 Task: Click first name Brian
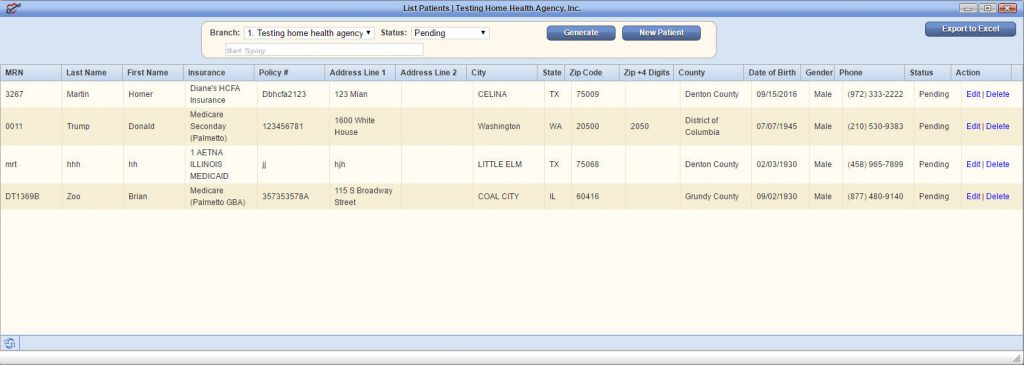[138, 197]
